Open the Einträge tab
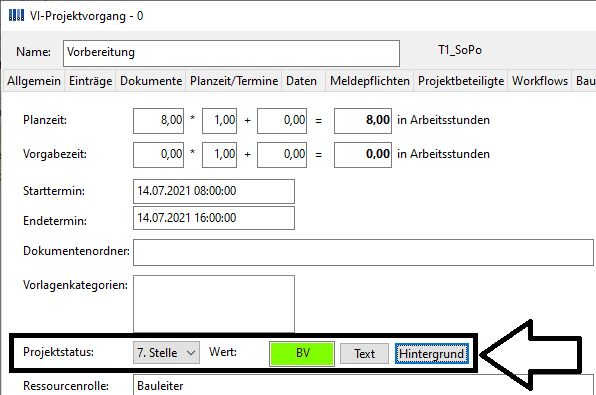596x395 pixels. coord(90,81)
